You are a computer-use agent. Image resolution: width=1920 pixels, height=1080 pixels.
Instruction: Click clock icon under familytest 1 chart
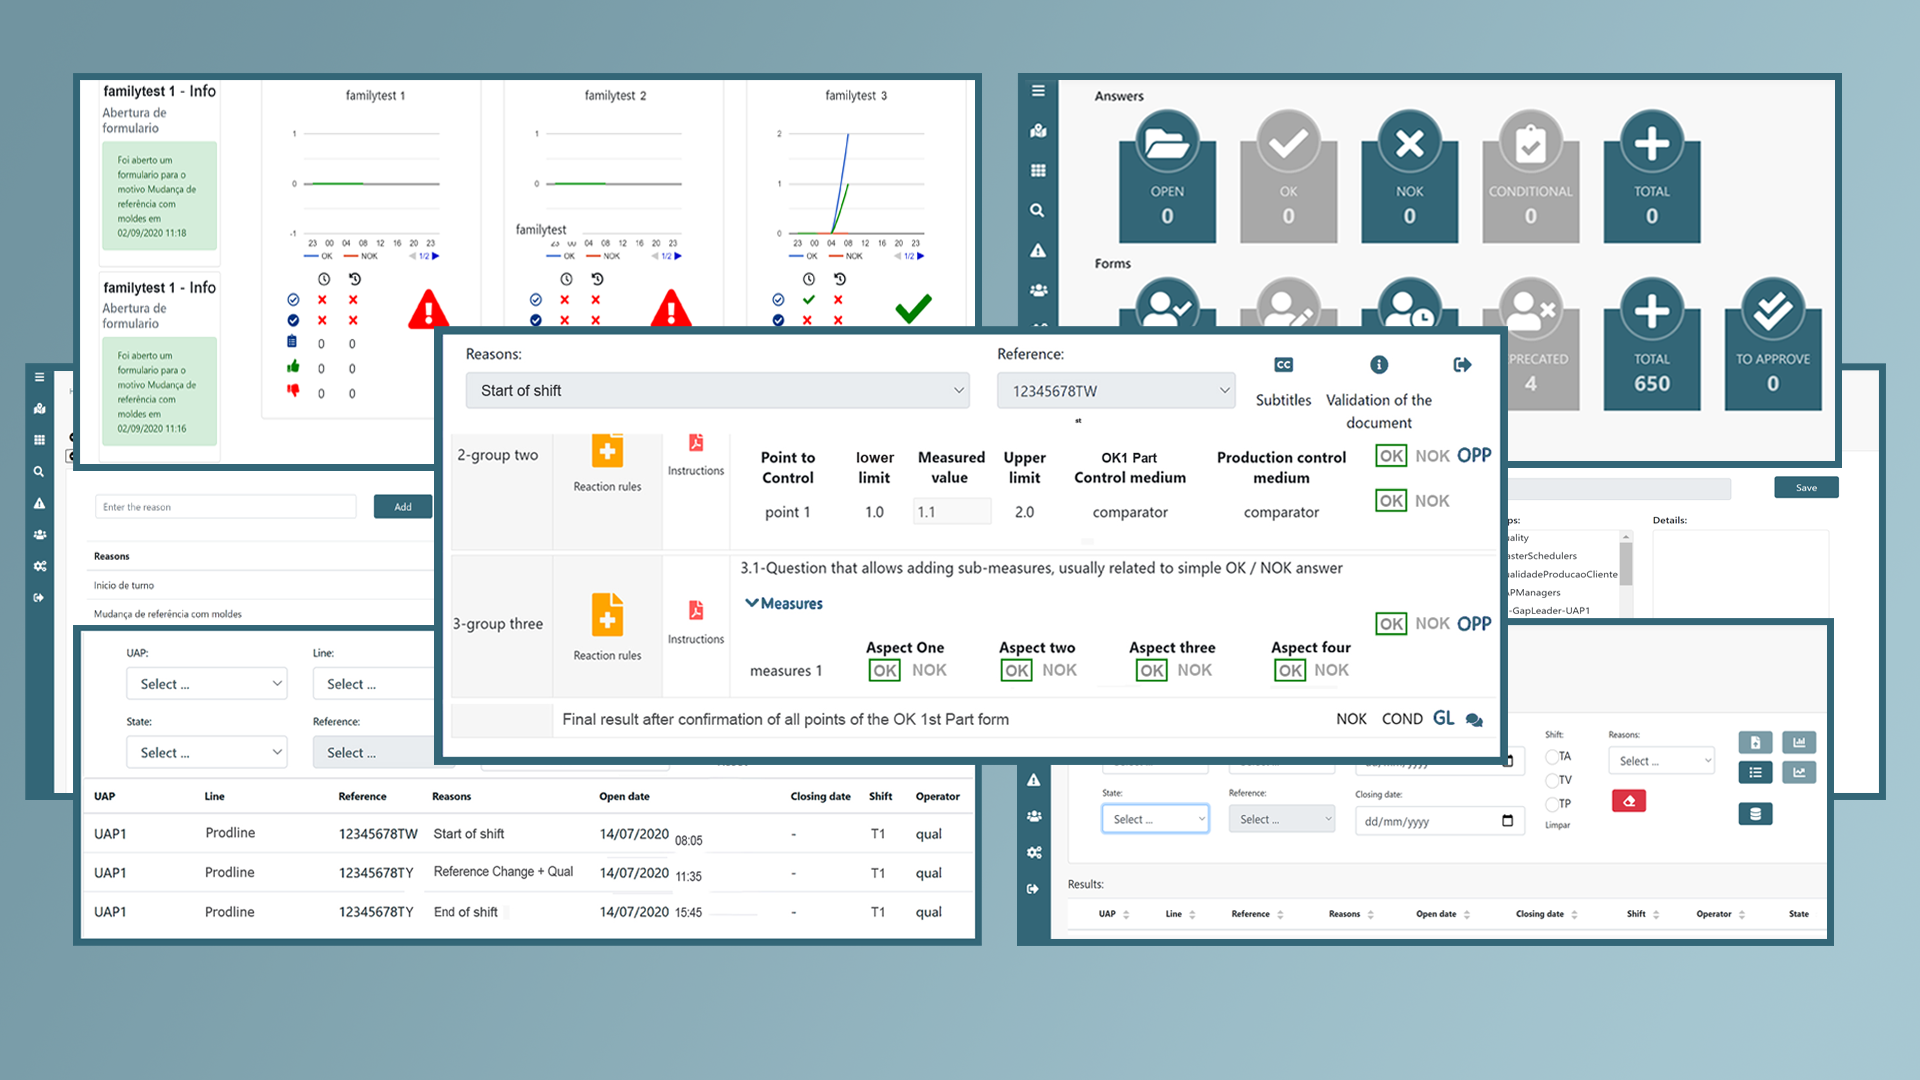[324, 279]
